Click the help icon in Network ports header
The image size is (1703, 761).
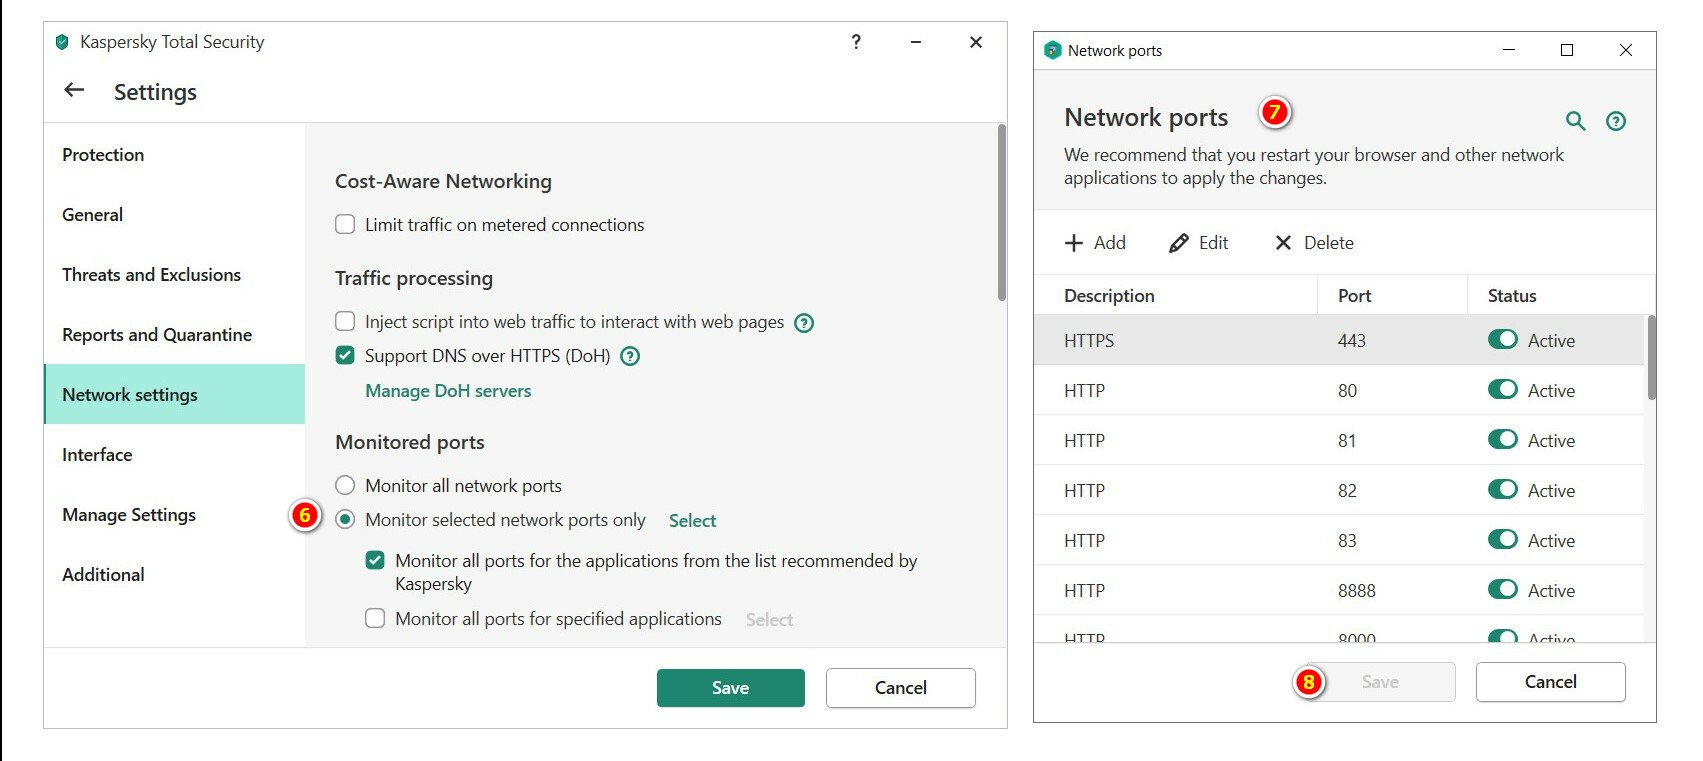[x=1615, y=121]
